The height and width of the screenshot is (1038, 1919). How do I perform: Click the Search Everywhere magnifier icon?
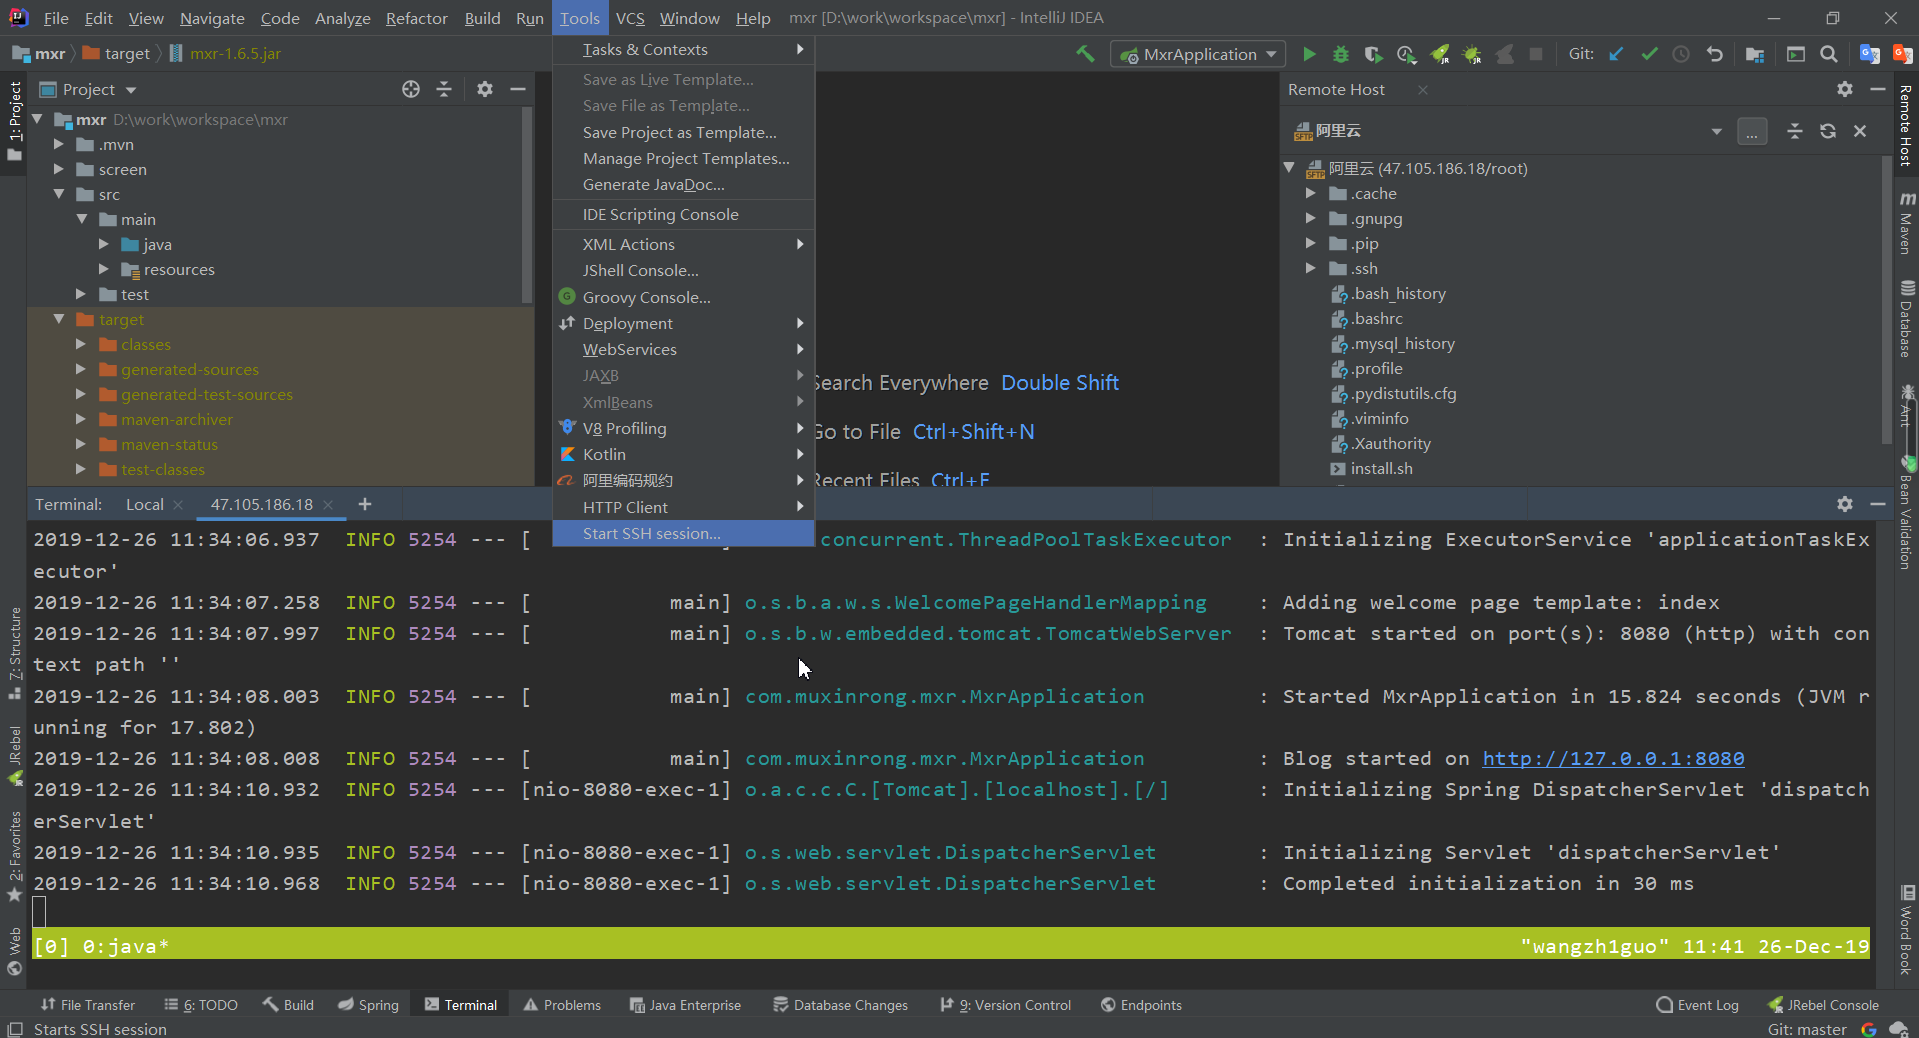tap(1828, 54)
